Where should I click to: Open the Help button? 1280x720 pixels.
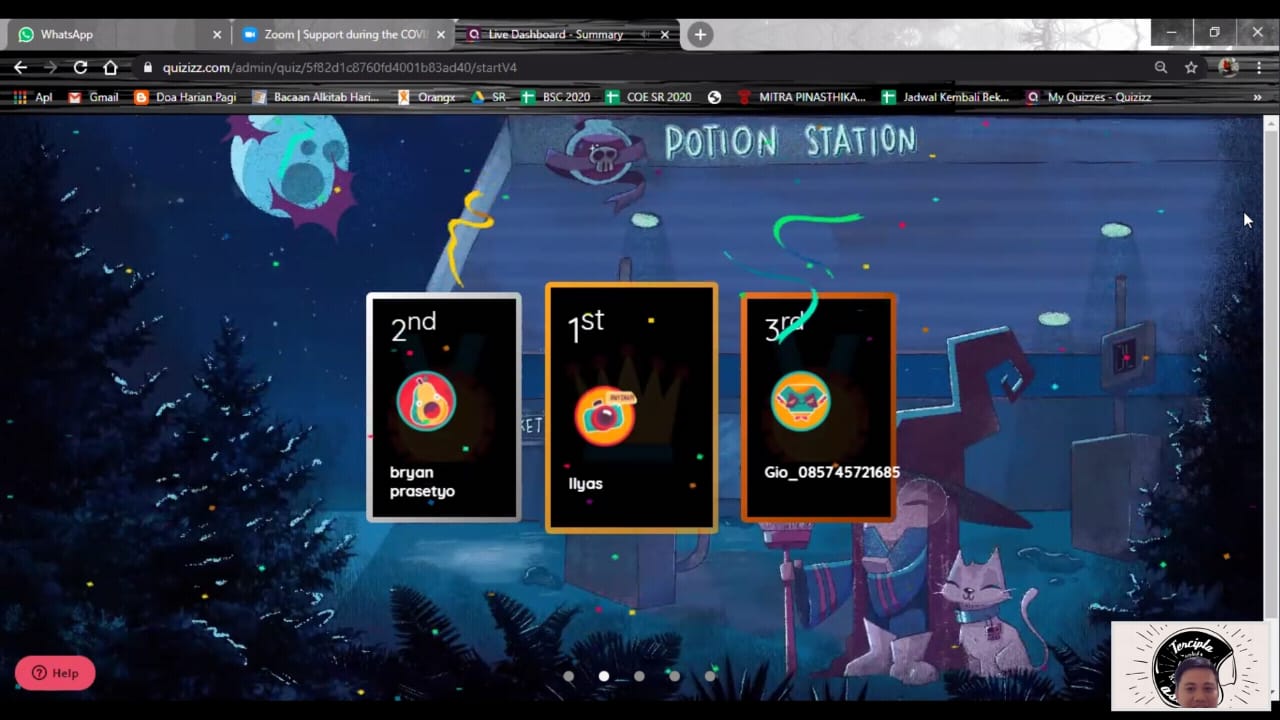point(55,673)
